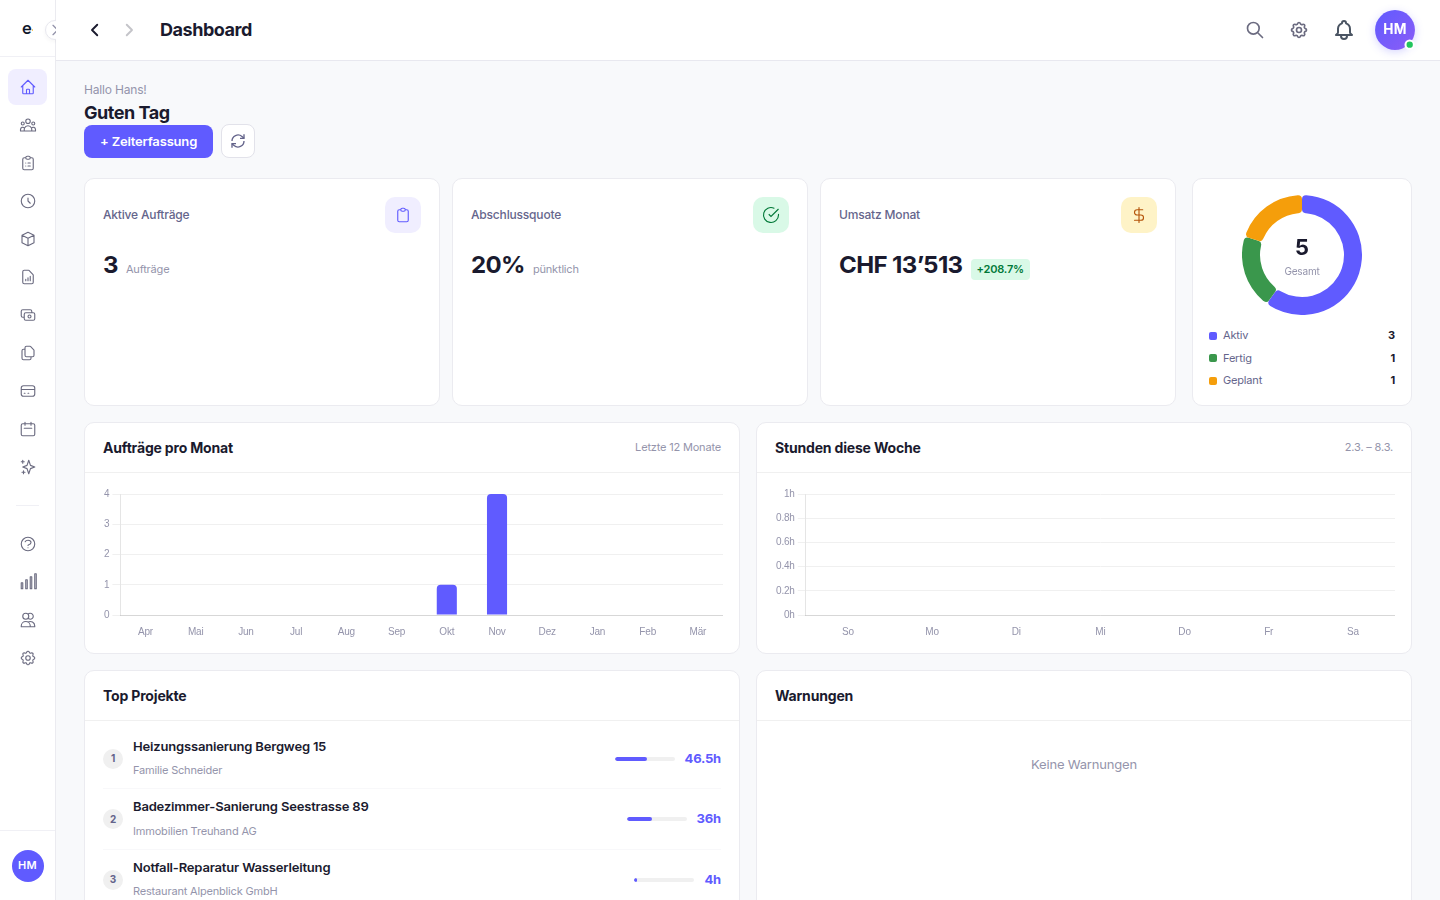Open the calendar icon in sidebar

click(x=28, y=429)
